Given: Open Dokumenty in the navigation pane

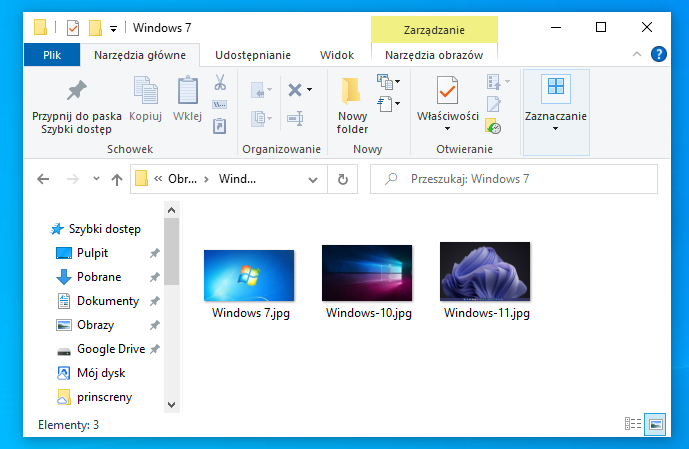Looking at the screenshot, I should 108,301.
